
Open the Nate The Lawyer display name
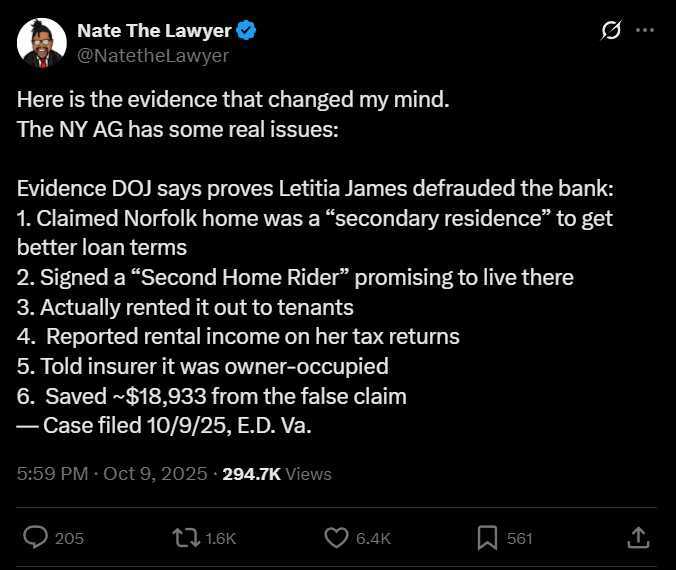pos(168,31)
